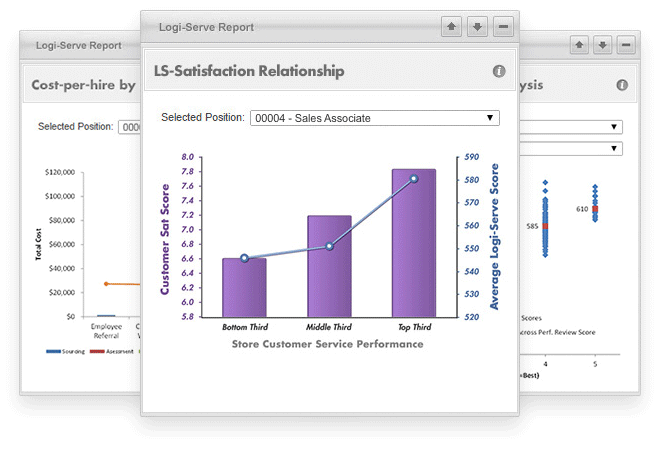This screenshot has height=450, width=660.
Task: Select the Bottom Third bar in chart
Action: click(x=244, y=288)
